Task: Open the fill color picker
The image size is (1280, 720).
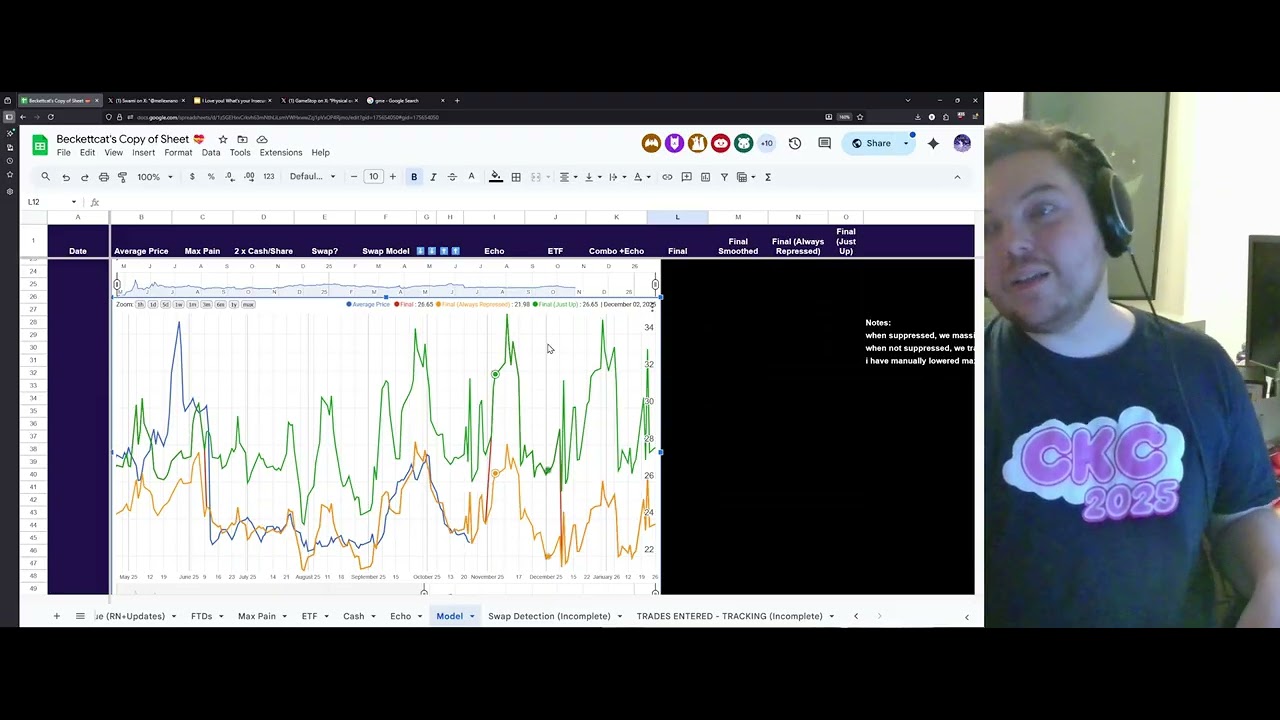Action: coord(496,177)
